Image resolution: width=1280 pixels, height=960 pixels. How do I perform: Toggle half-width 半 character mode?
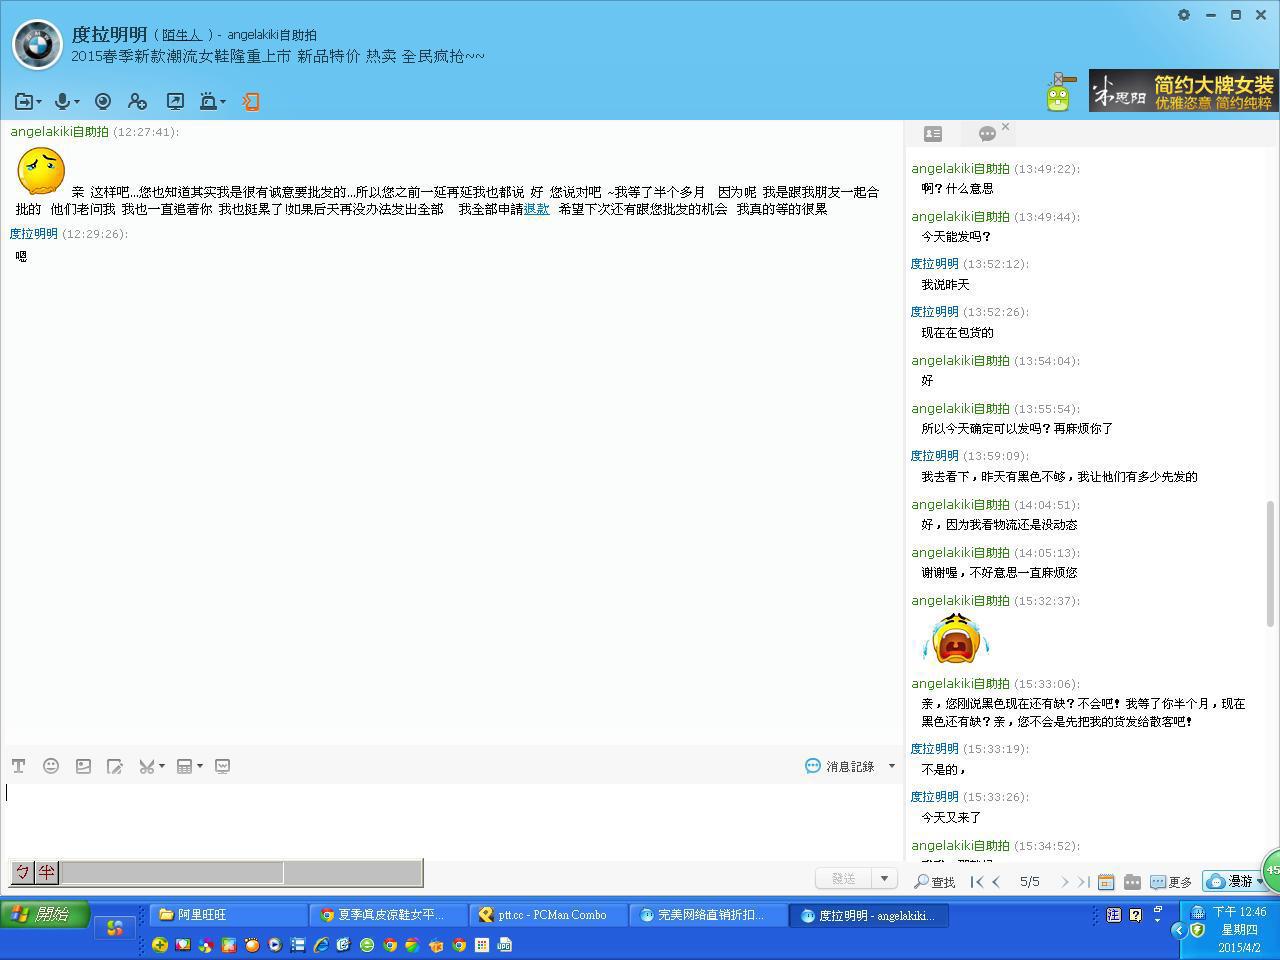coord(46,872)
